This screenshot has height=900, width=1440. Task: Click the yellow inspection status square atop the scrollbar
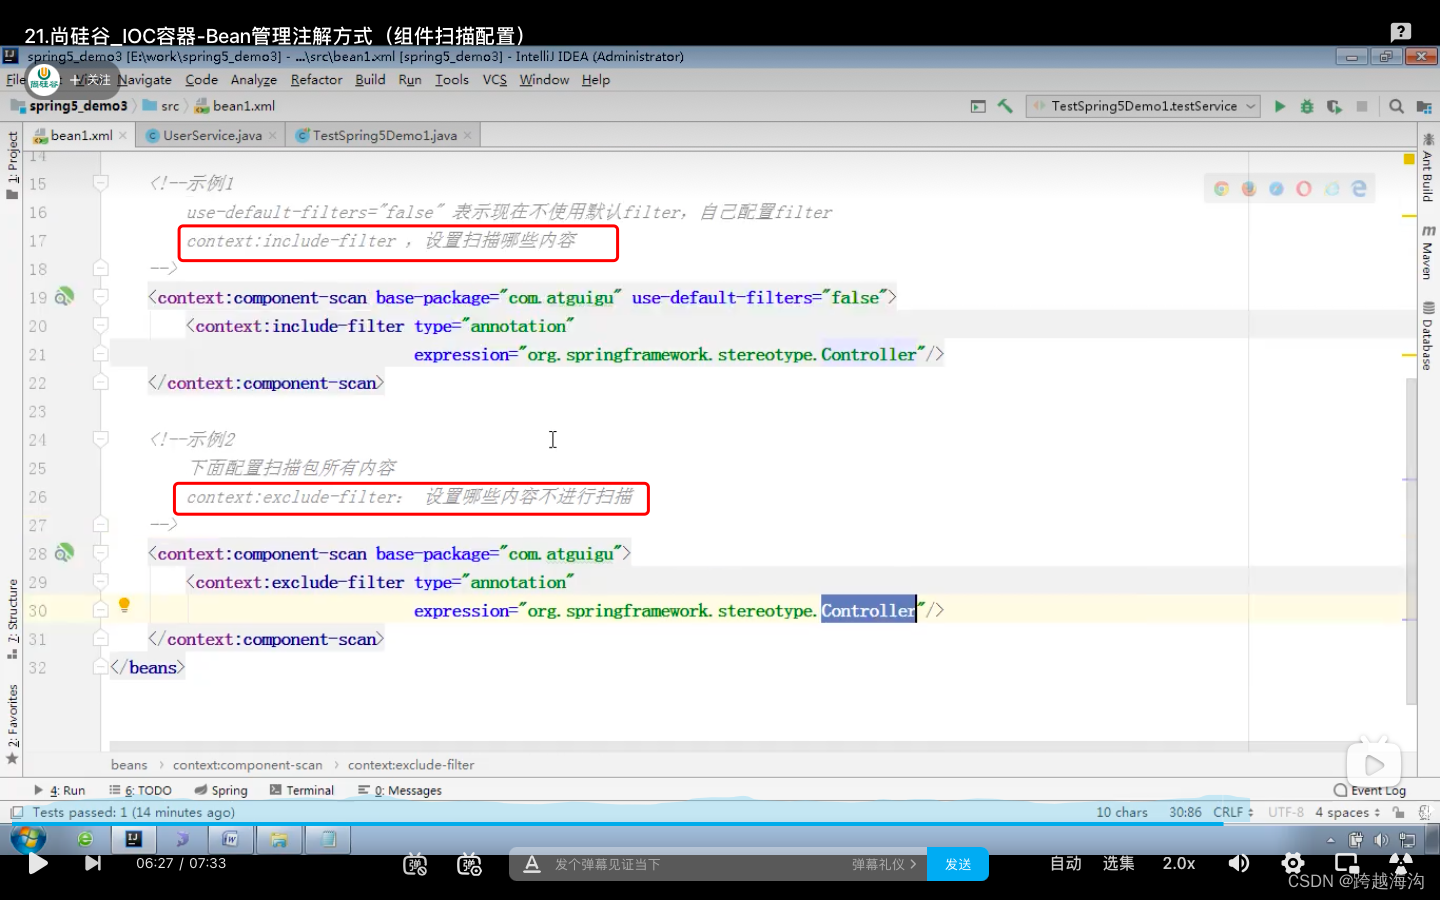click(x=1409, y=159)
